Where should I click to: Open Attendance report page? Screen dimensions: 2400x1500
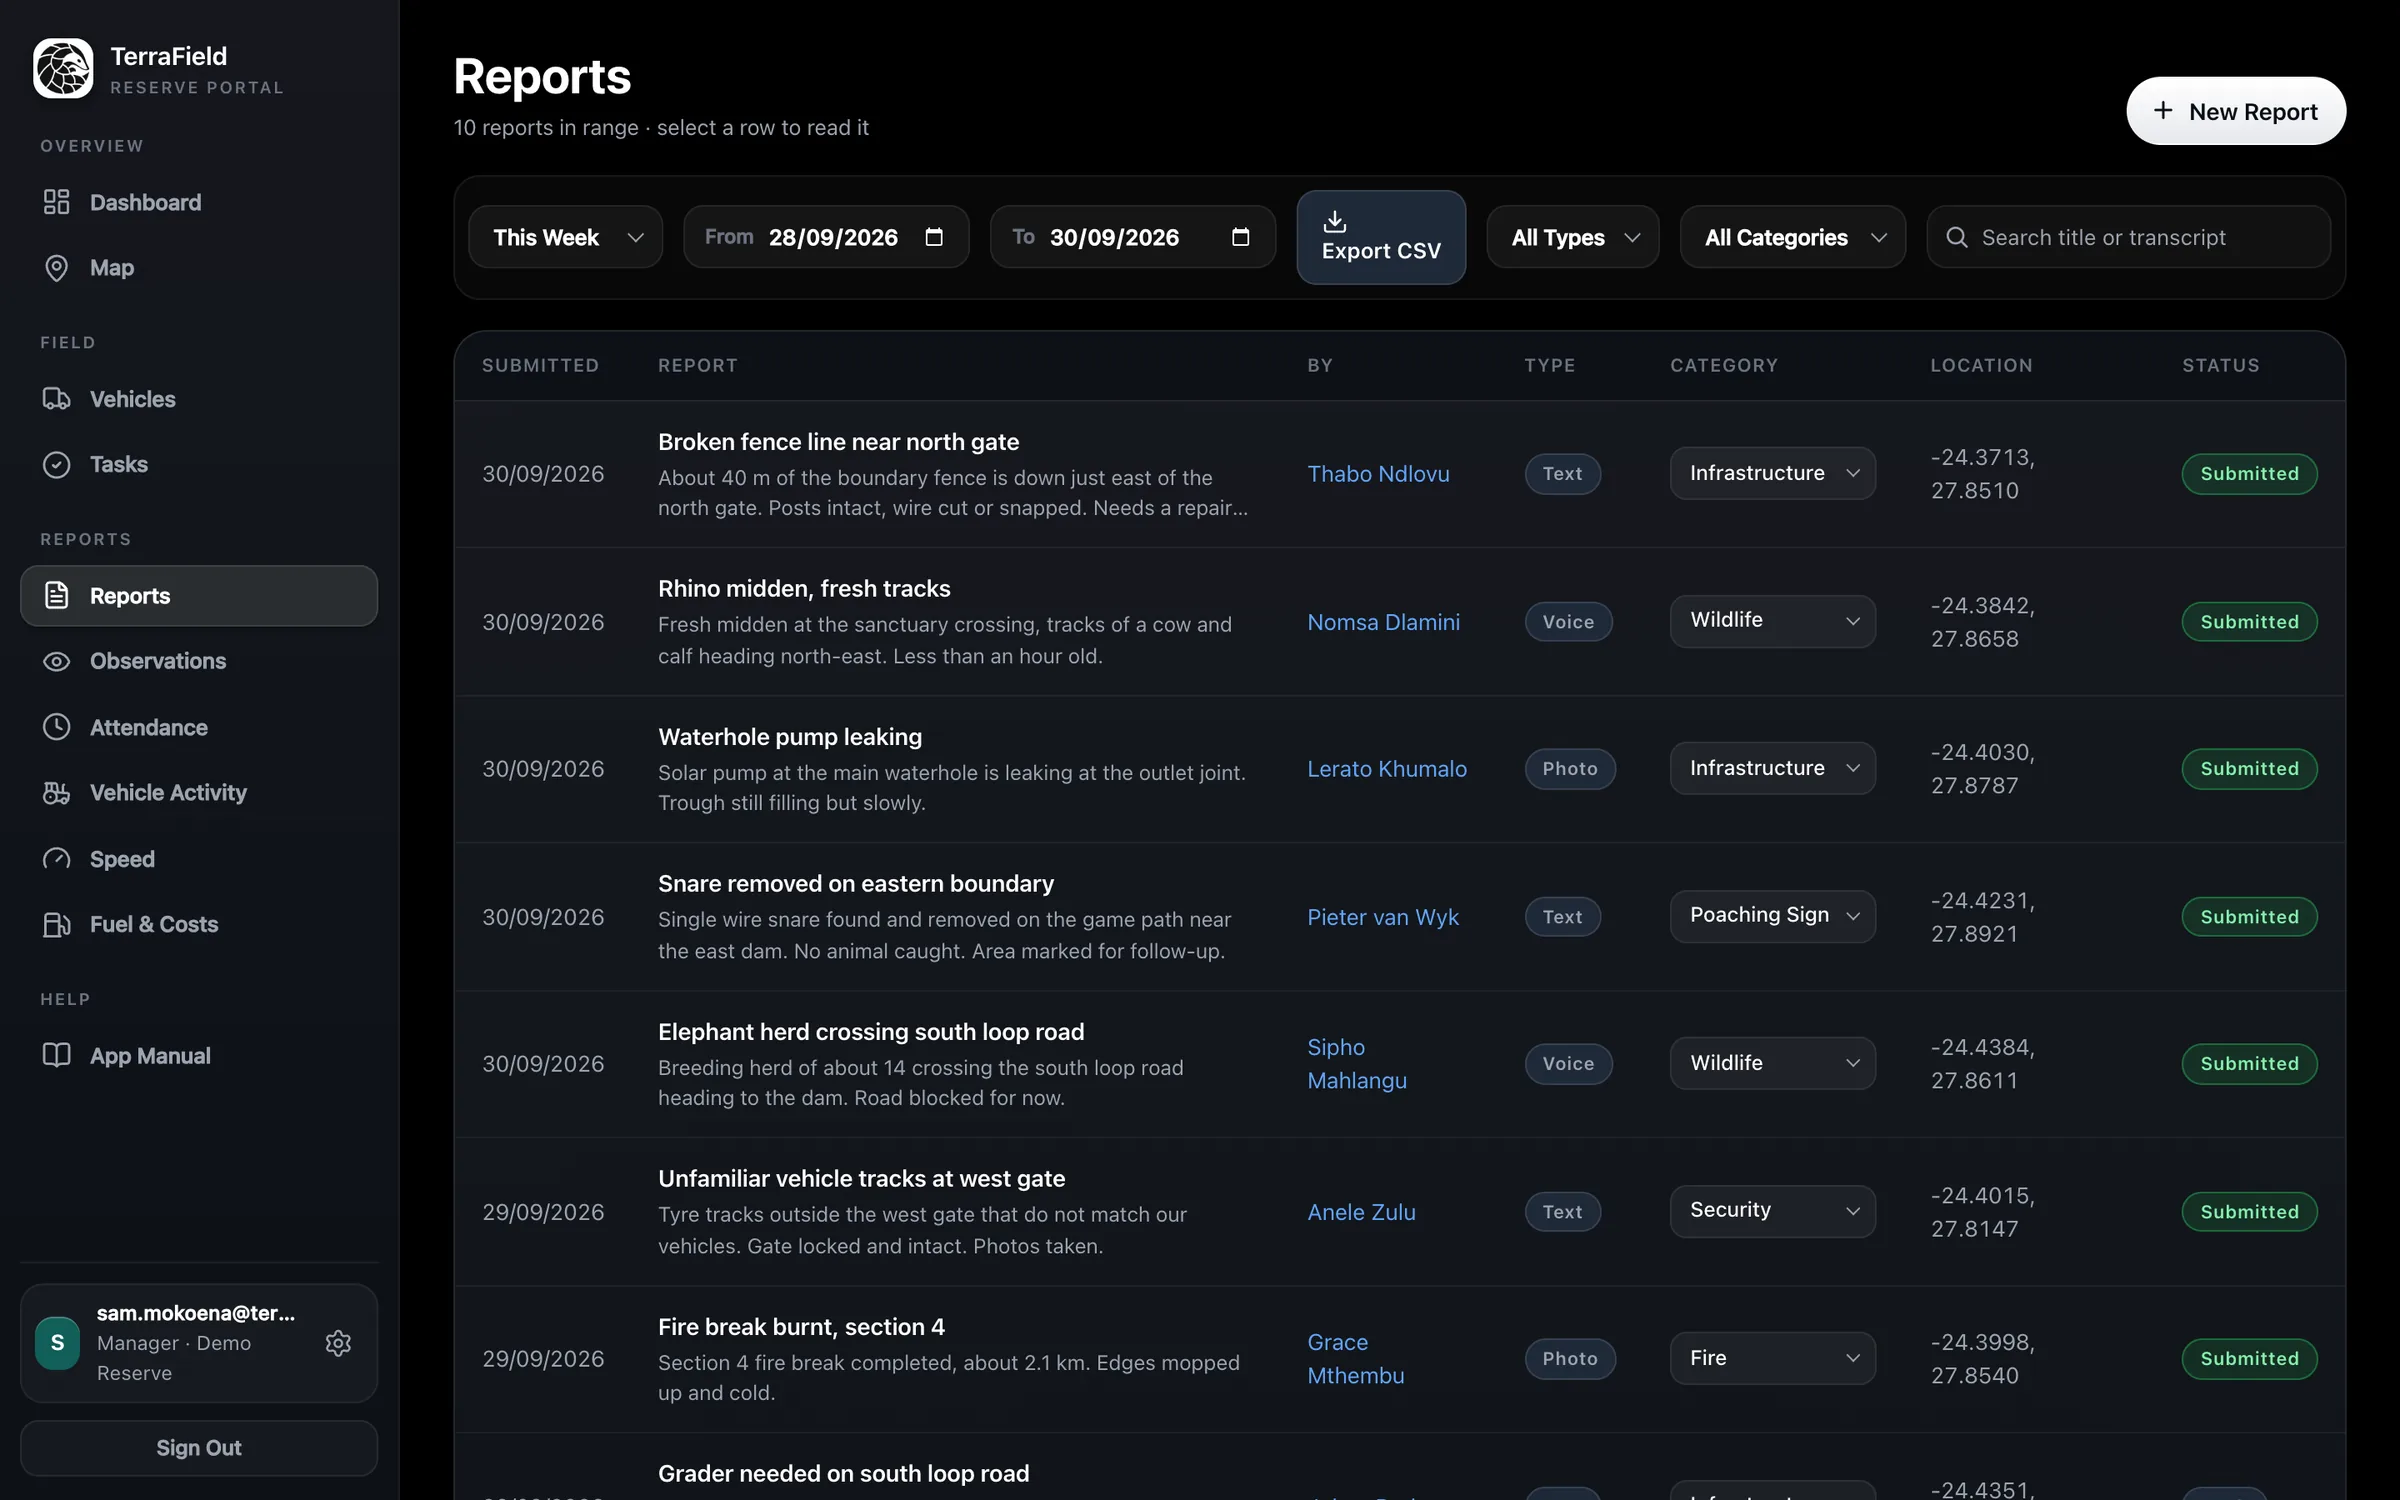click(199, 727)
